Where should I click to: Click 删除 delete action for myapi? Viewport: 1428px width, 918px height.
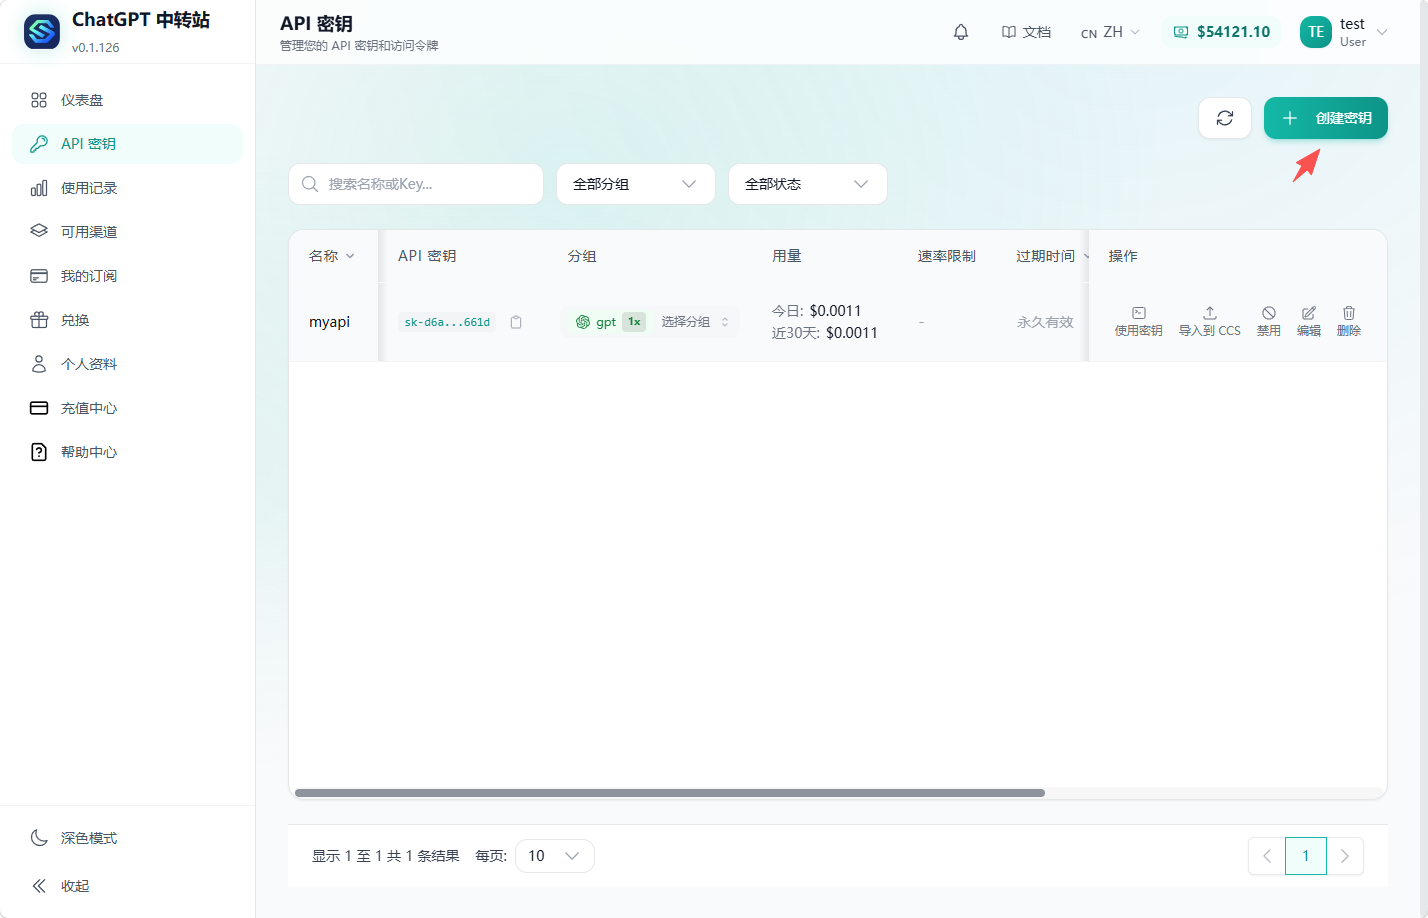point(1349,321)
